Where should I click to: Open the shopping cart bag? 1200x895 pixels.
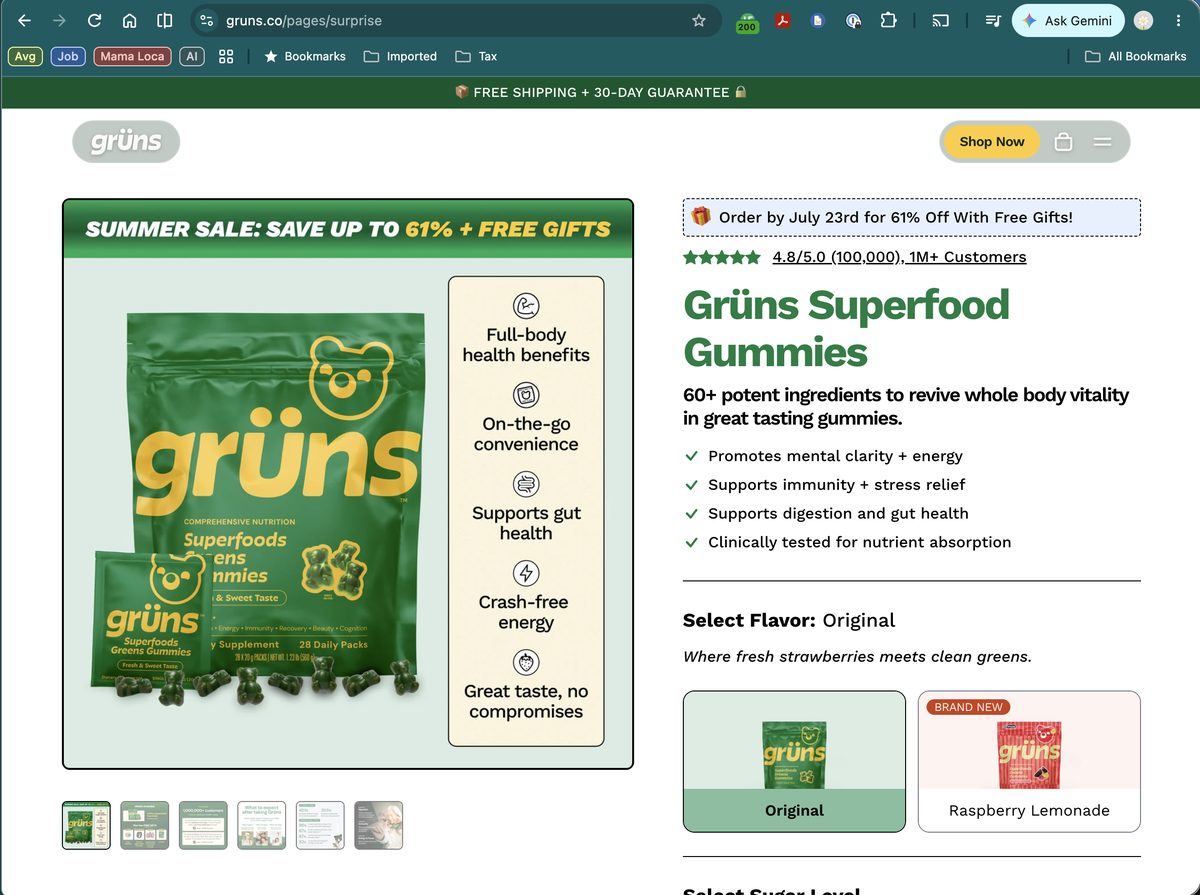[1063, 142]
